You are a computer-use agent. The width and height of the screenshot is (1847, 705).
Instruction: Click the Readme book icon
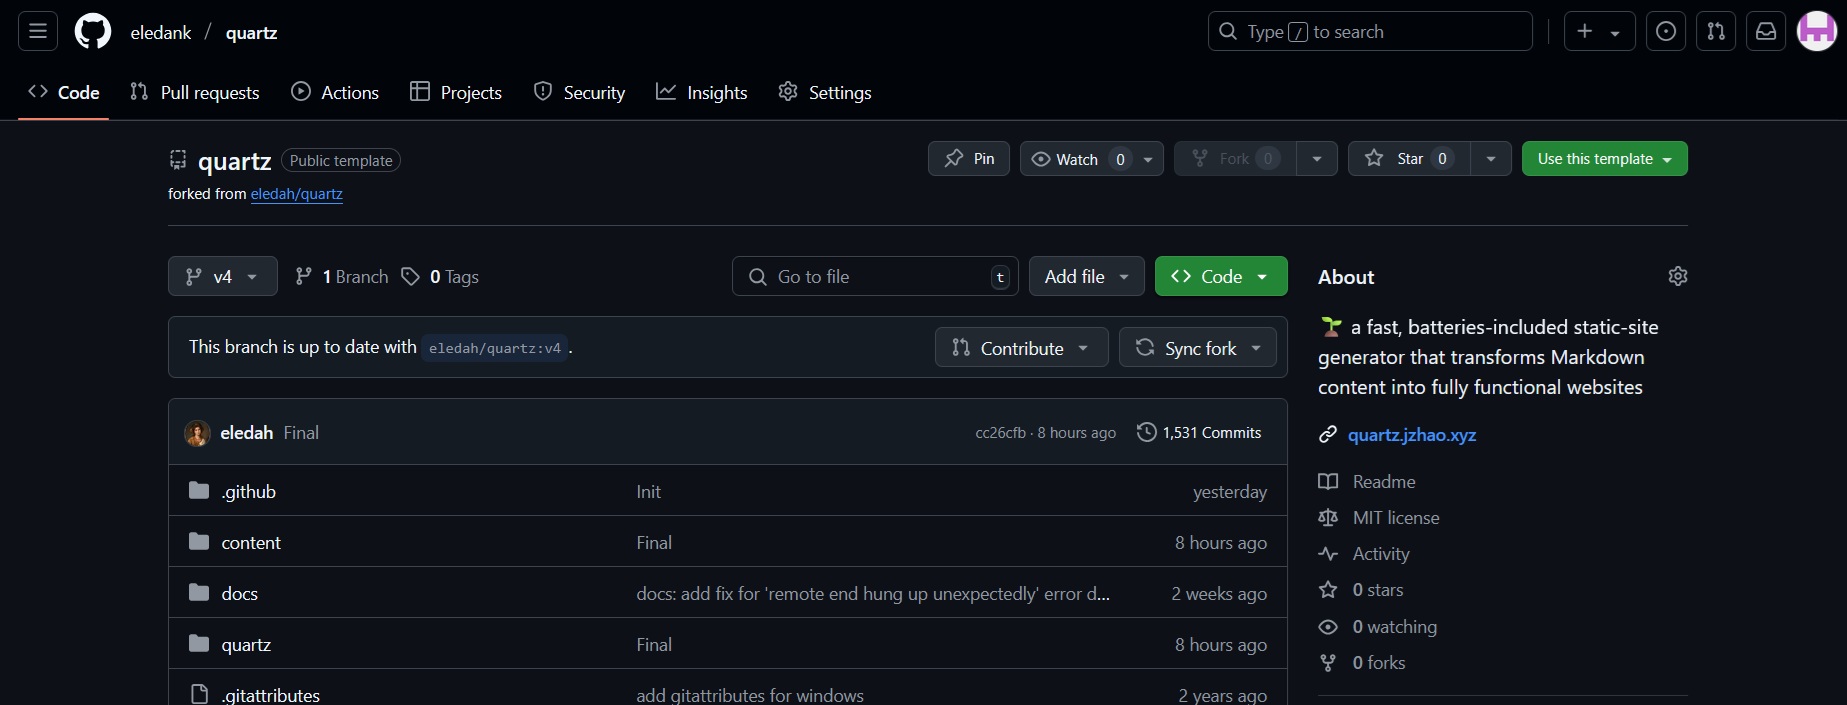pyautogui.click(x=1328, y=482)
